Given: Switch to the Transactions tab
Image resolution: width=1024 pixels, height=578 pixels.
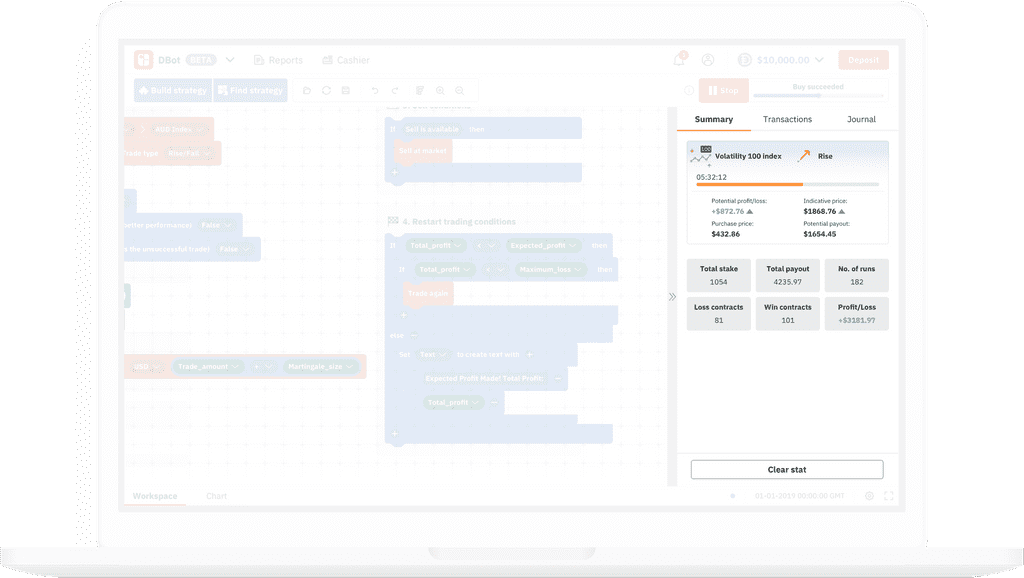Looking at the screenshot, I should 787,119.
